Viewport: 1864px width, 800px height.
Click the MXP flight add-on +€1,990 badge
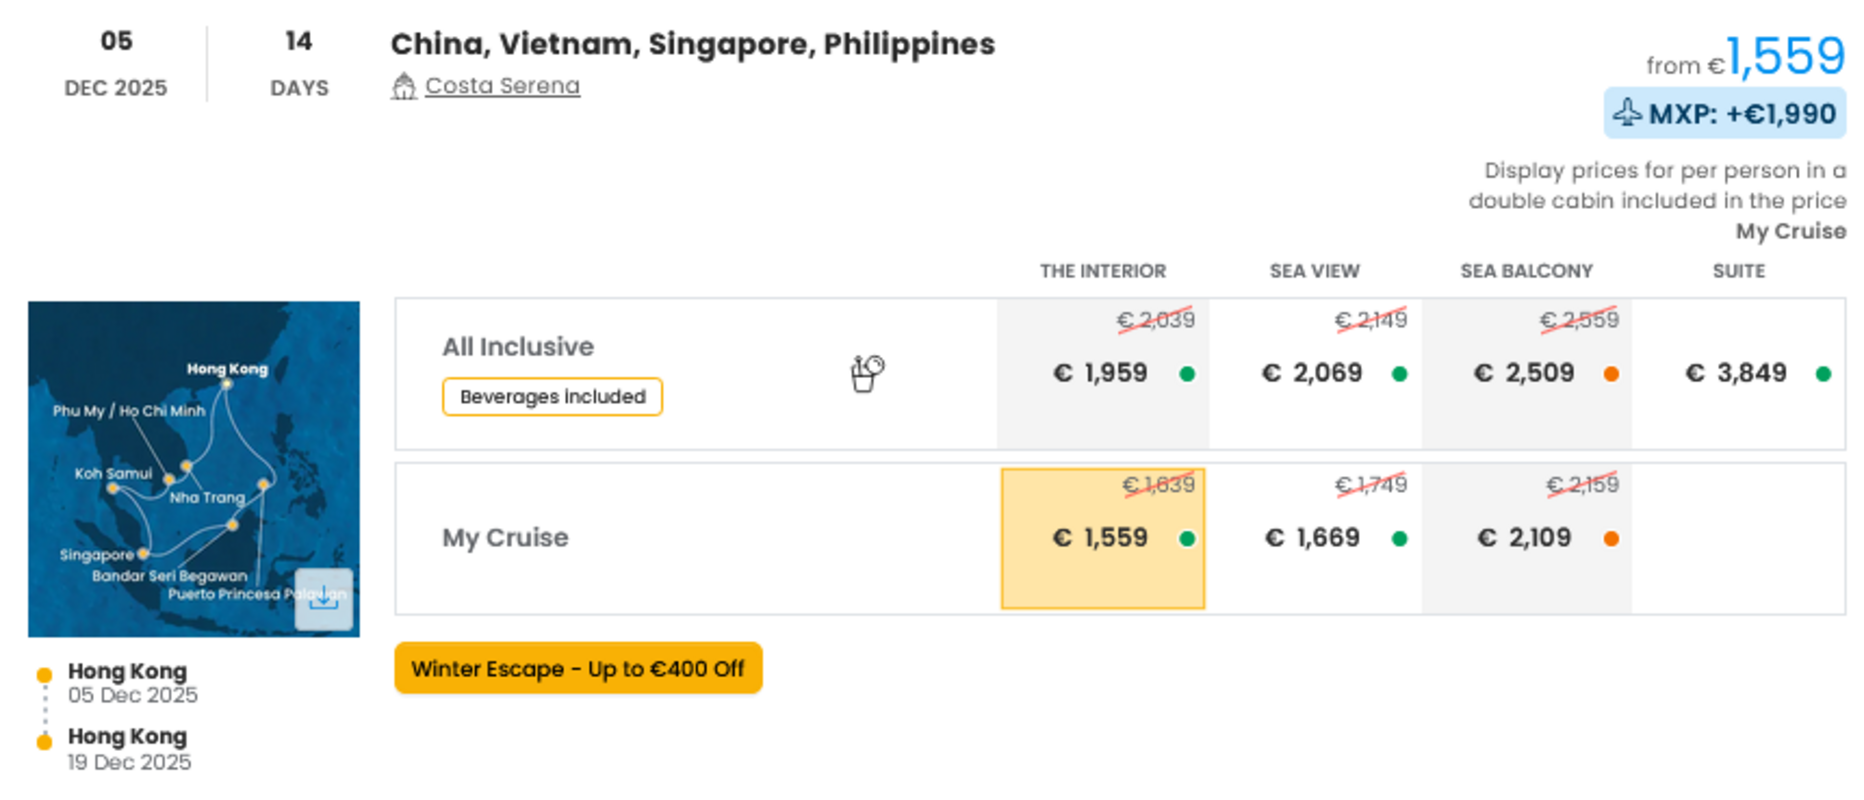pos(1725,113)
